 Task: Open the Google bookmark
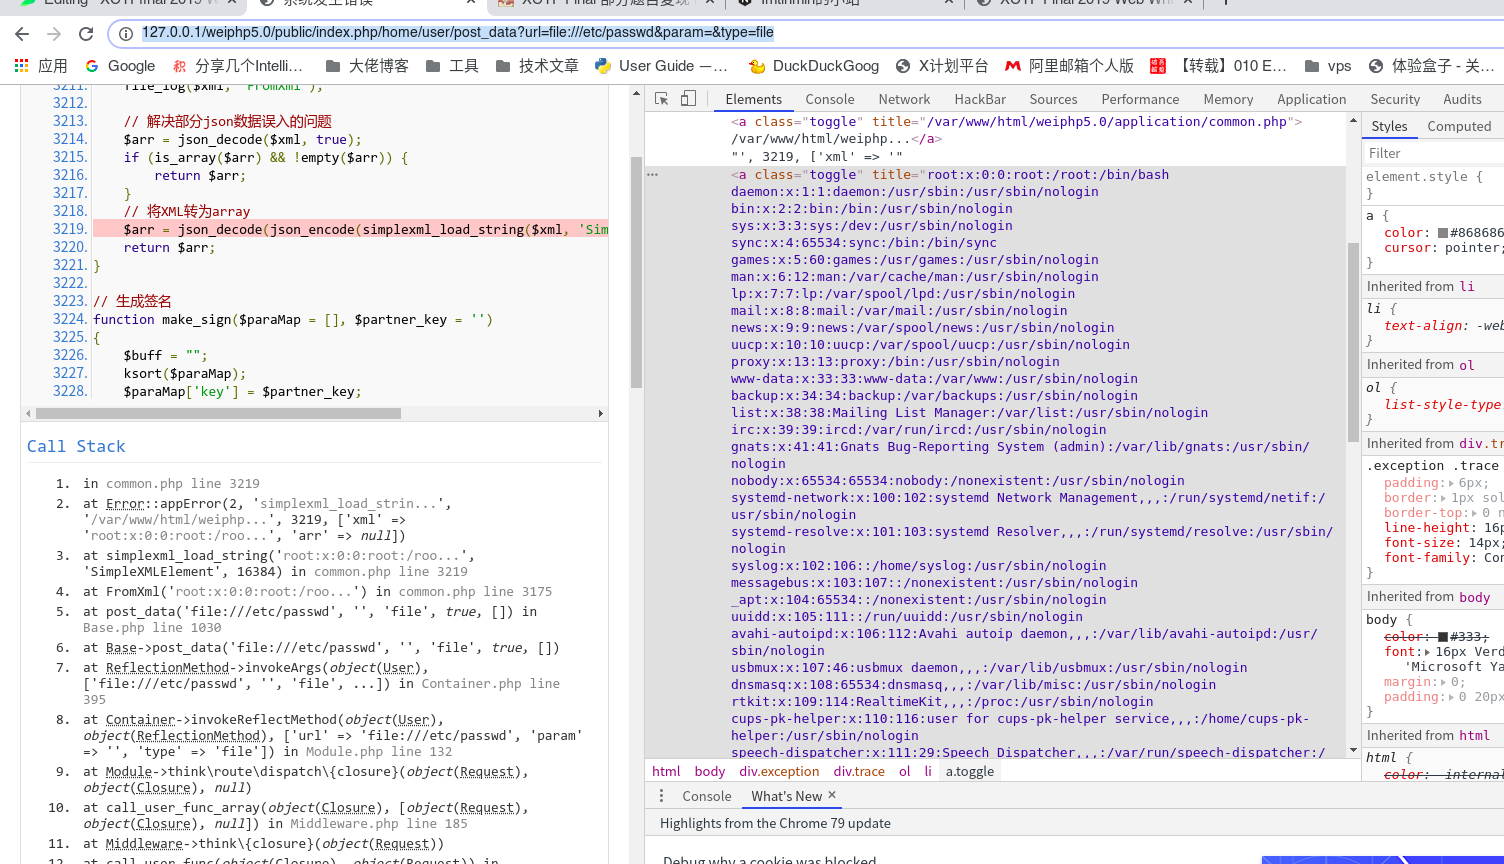(120, 66)
